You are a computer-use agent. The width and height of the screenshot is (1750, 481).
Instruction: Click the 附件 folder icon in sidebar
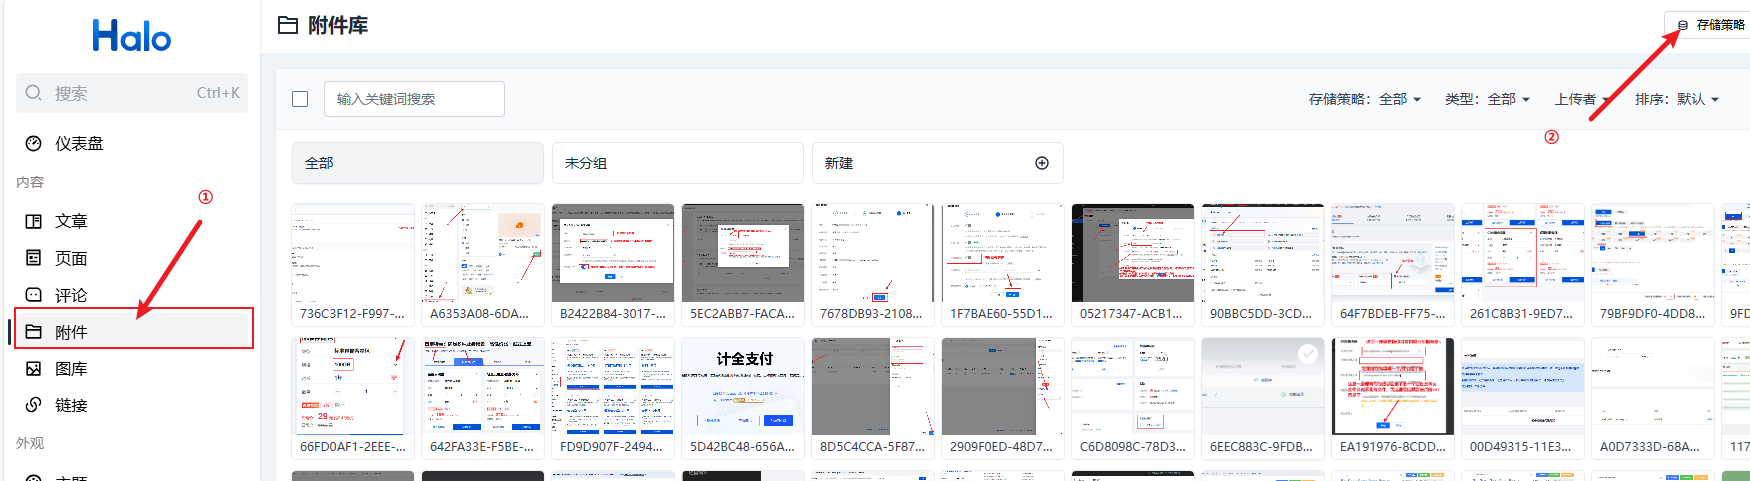[34, 332]
